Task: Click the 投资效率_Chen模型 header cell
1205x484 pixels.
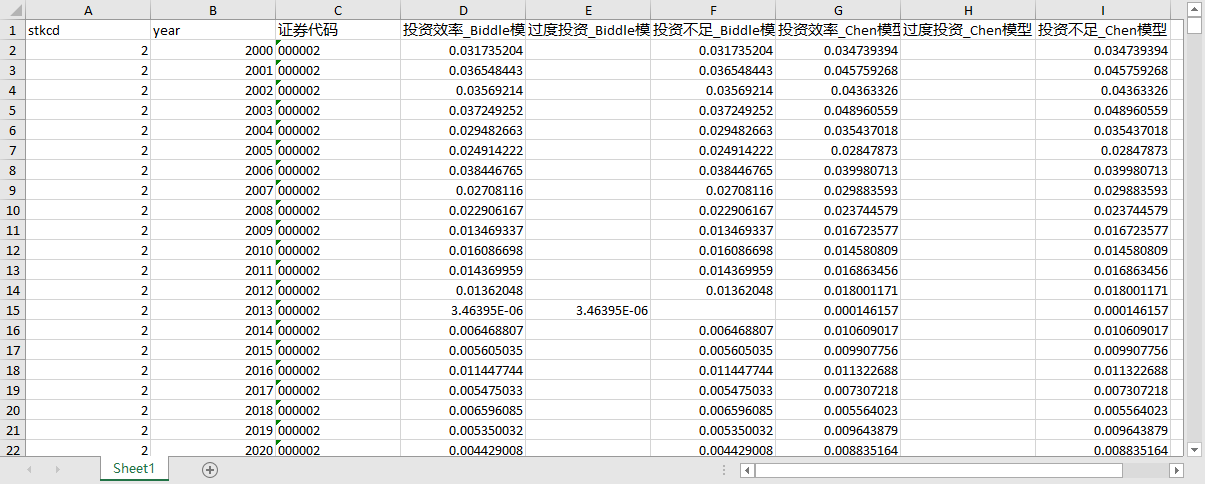Action: [838, 30]
